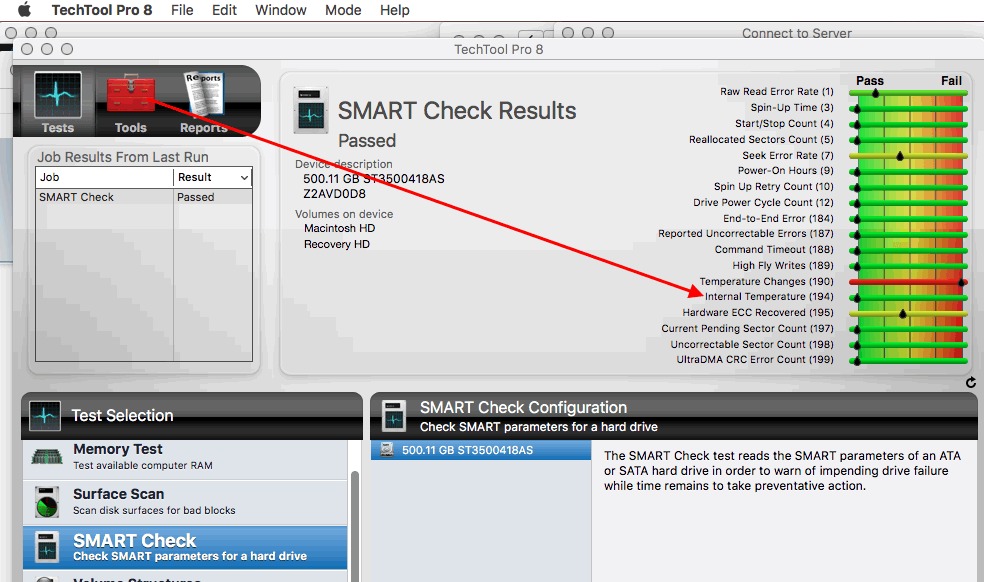This screenshot has width=984, height=582.
Task: Click the Drive Power Cycle Count label
Action: tap(763, 202)
